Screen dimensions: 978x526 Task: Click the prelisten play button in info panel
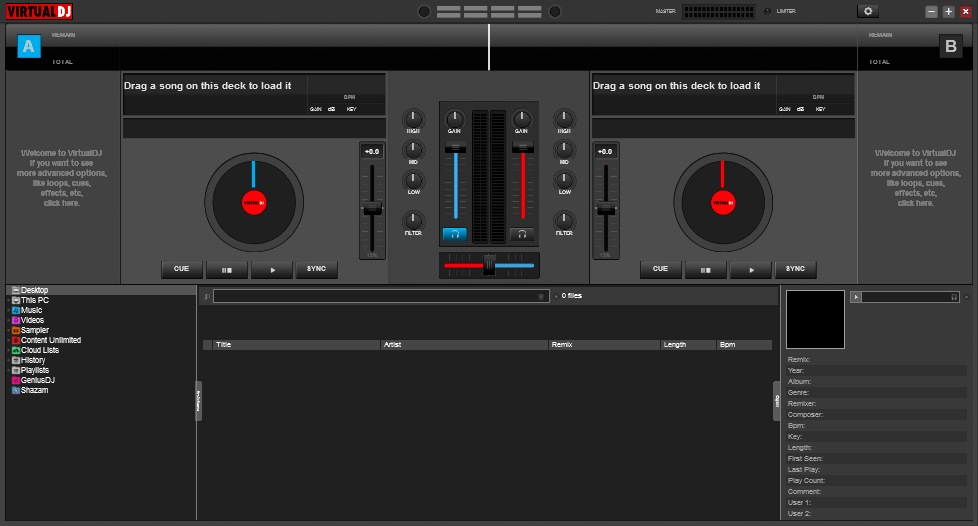(856, 297)
